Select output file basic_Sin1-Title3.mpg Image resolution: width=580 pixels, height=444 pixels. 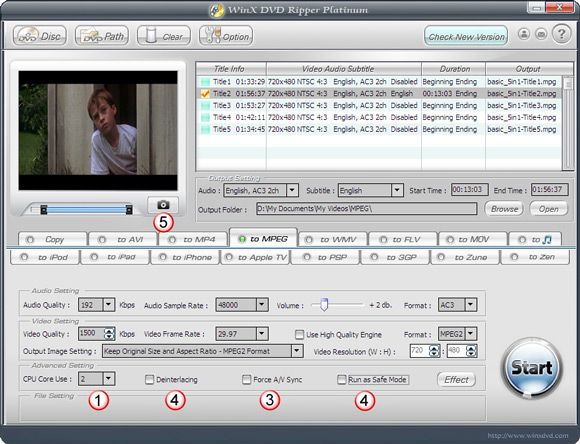522,105
